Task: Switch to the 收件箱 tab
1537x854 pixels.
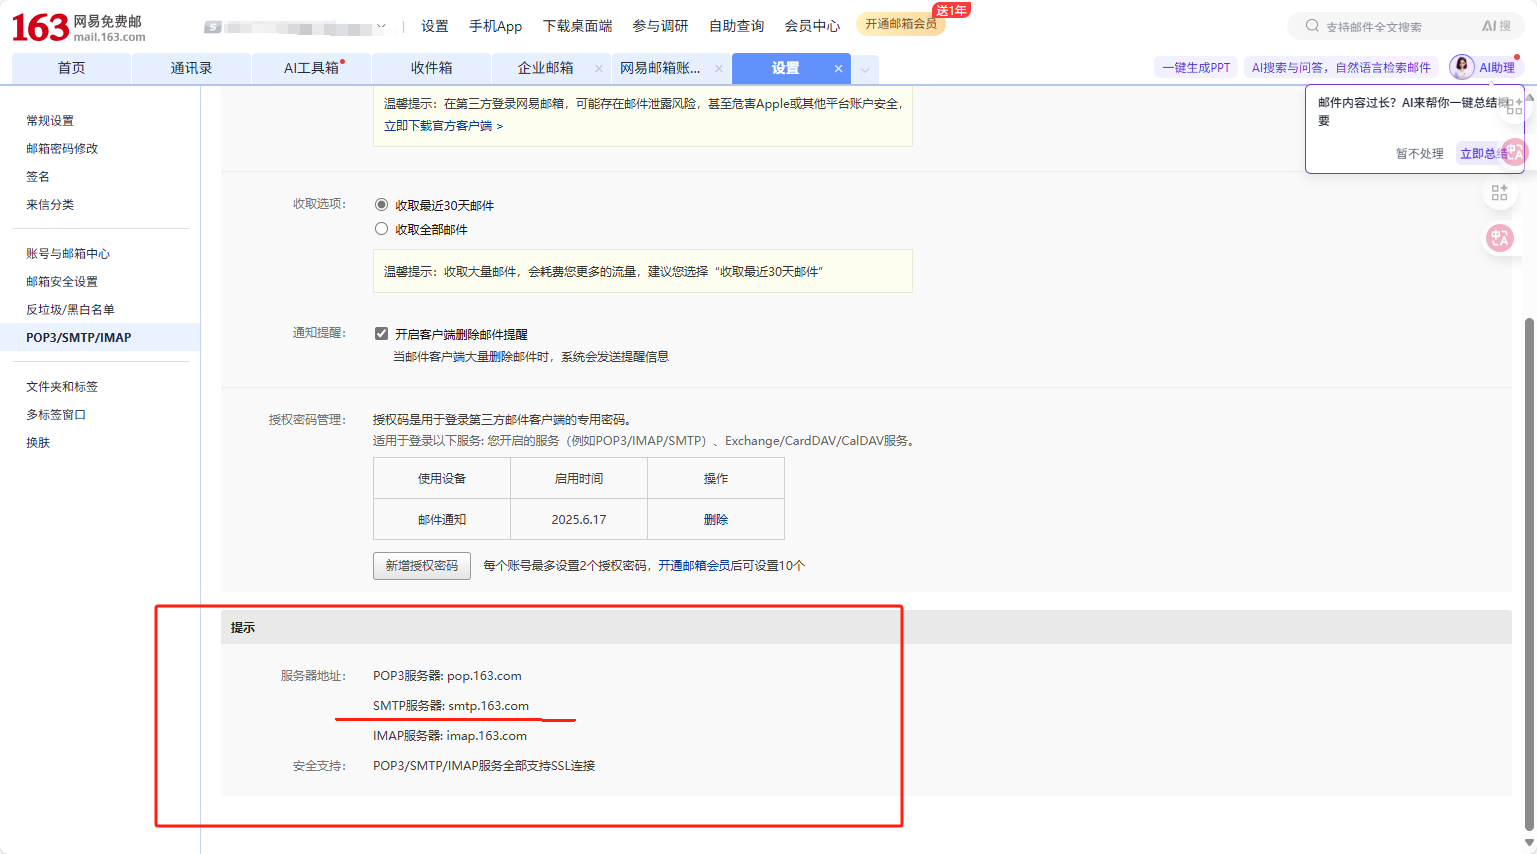Action: 430,68
